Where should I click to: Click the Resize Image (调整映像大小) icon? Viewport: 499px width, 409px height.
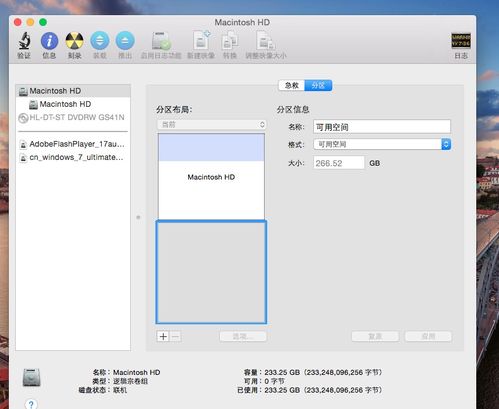point(266,41)
